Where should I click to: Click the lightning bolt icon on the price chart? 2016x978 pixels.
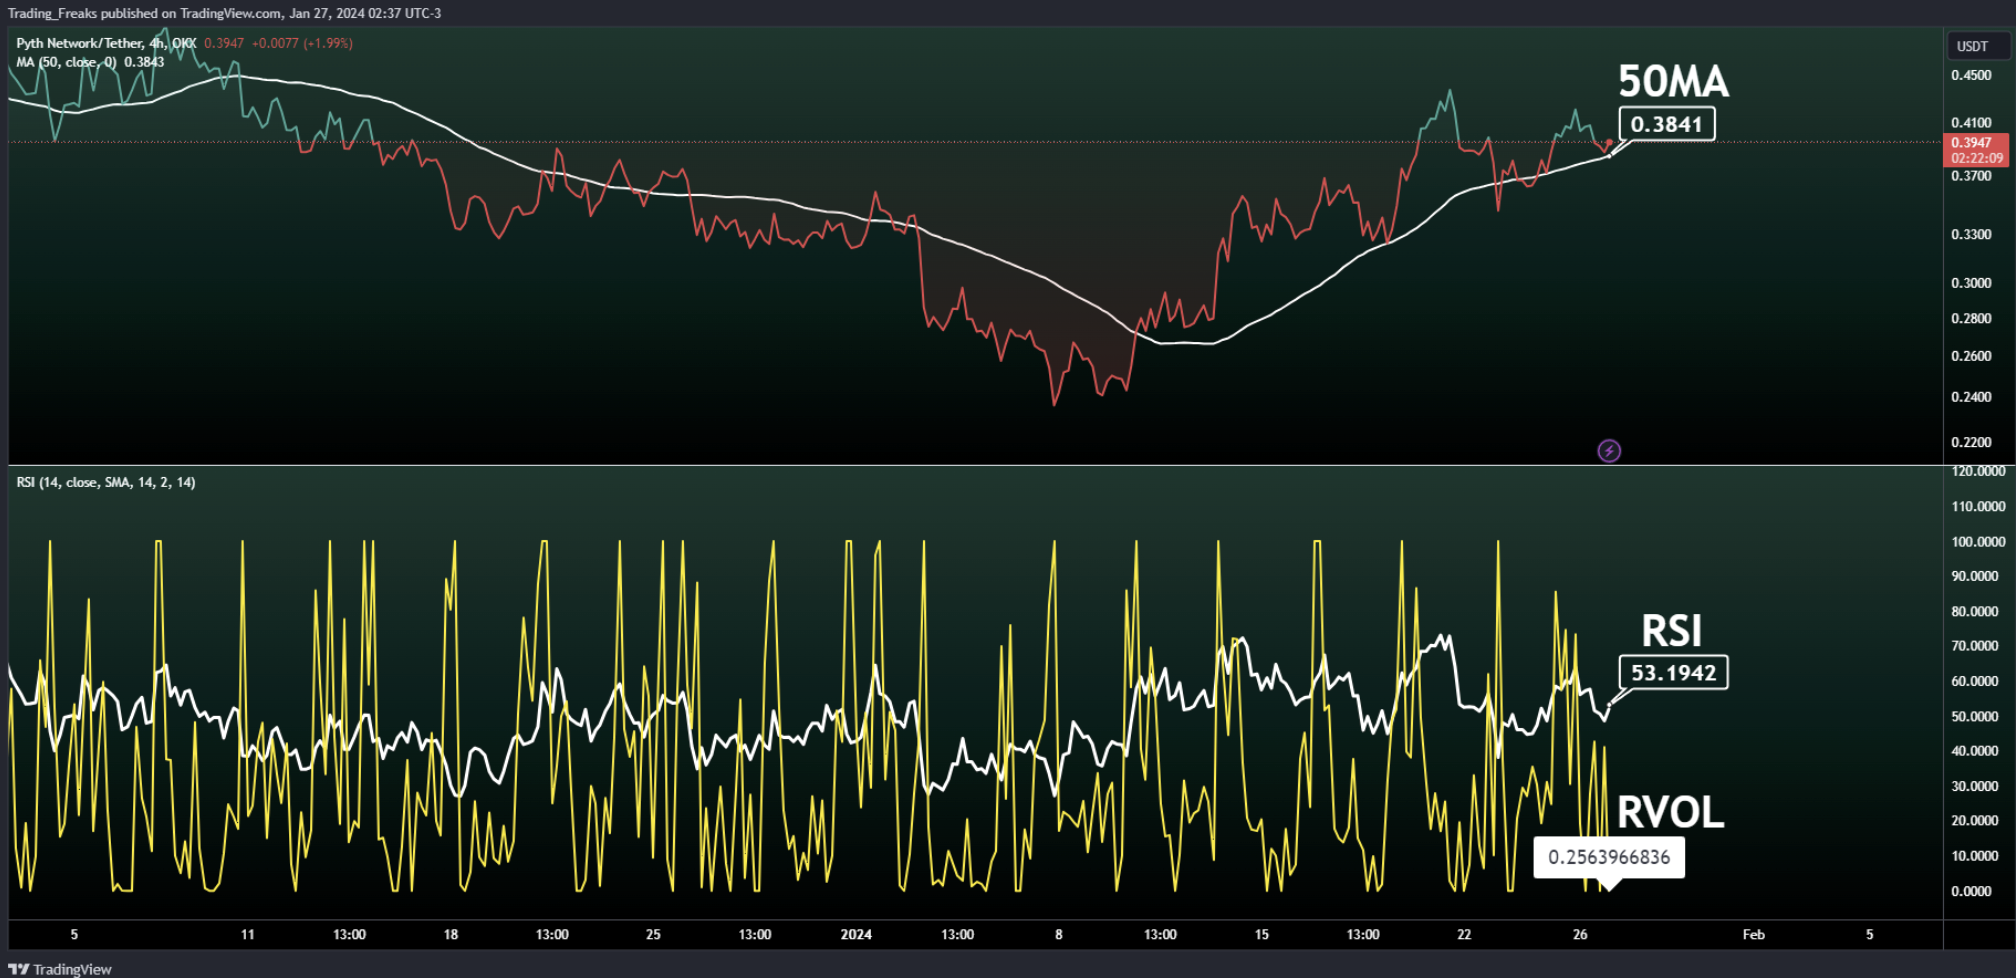(x=1609, y=451)
